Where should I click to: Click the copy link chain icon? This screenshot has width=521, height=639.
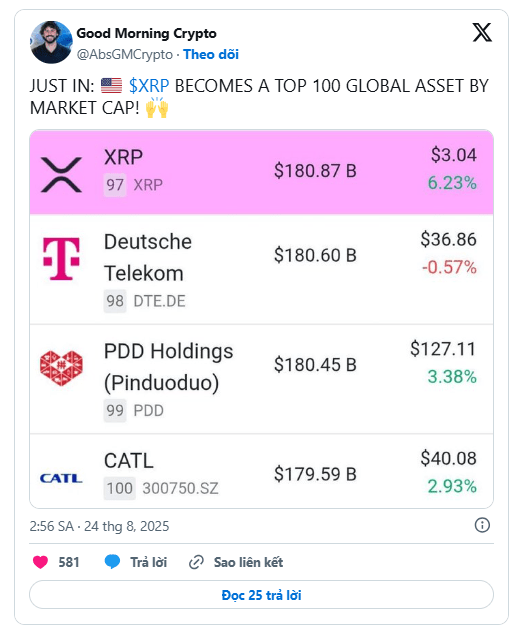click(x=196, y=562)
